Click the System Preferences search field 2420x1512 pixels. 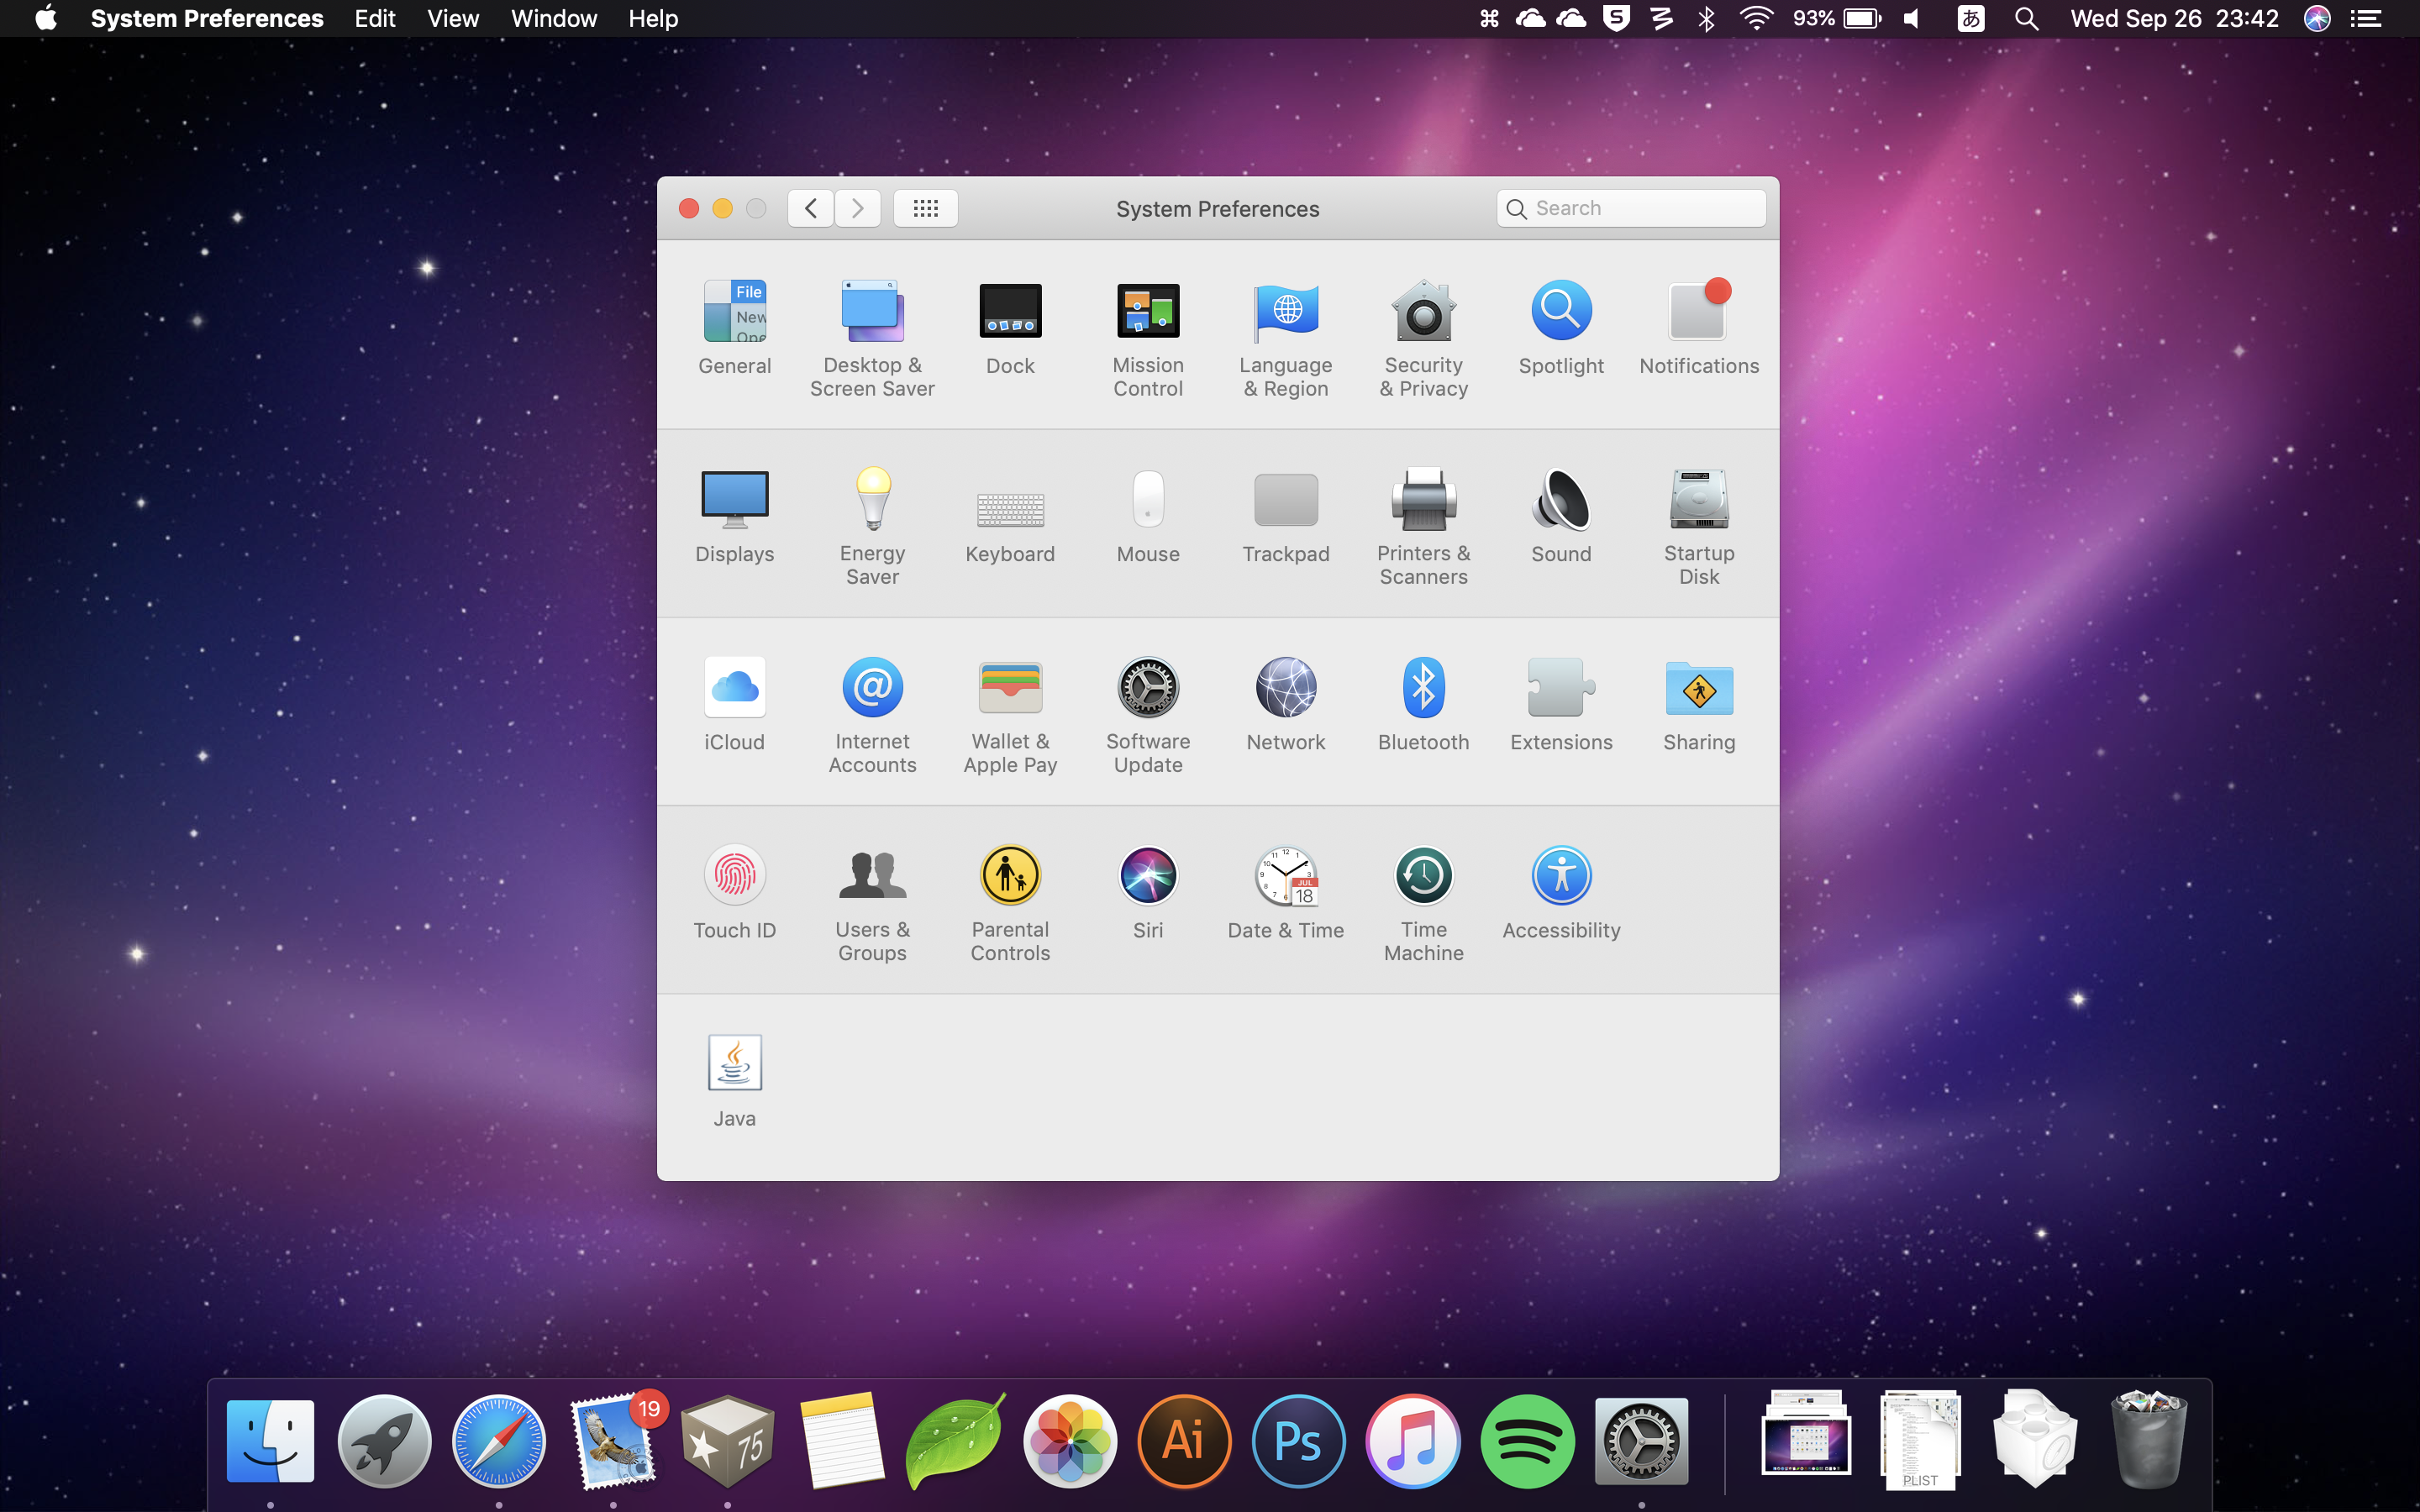[1631, 208]
